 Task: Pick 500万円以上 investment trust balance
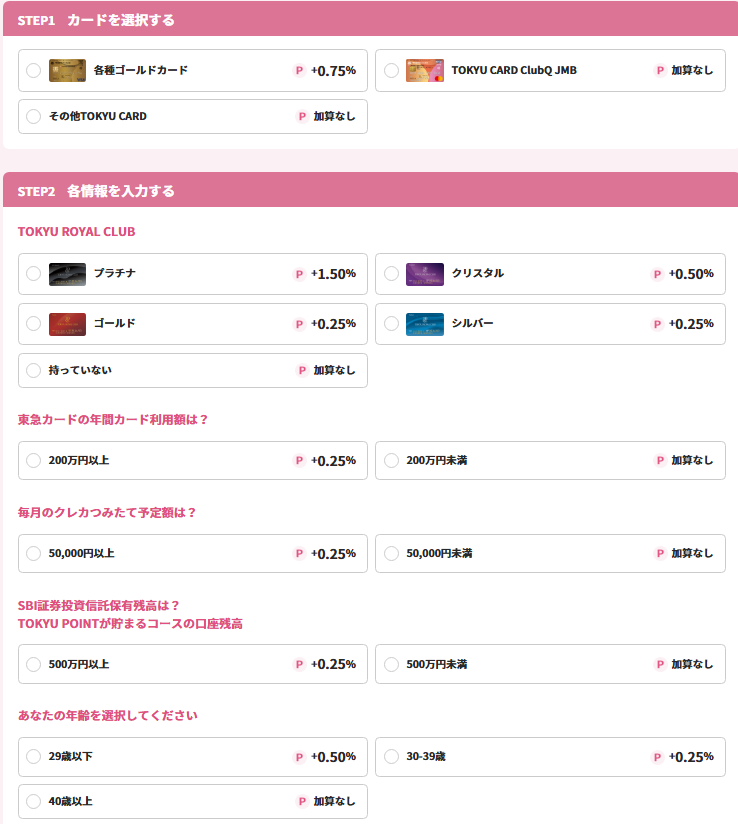click(193, 664)
